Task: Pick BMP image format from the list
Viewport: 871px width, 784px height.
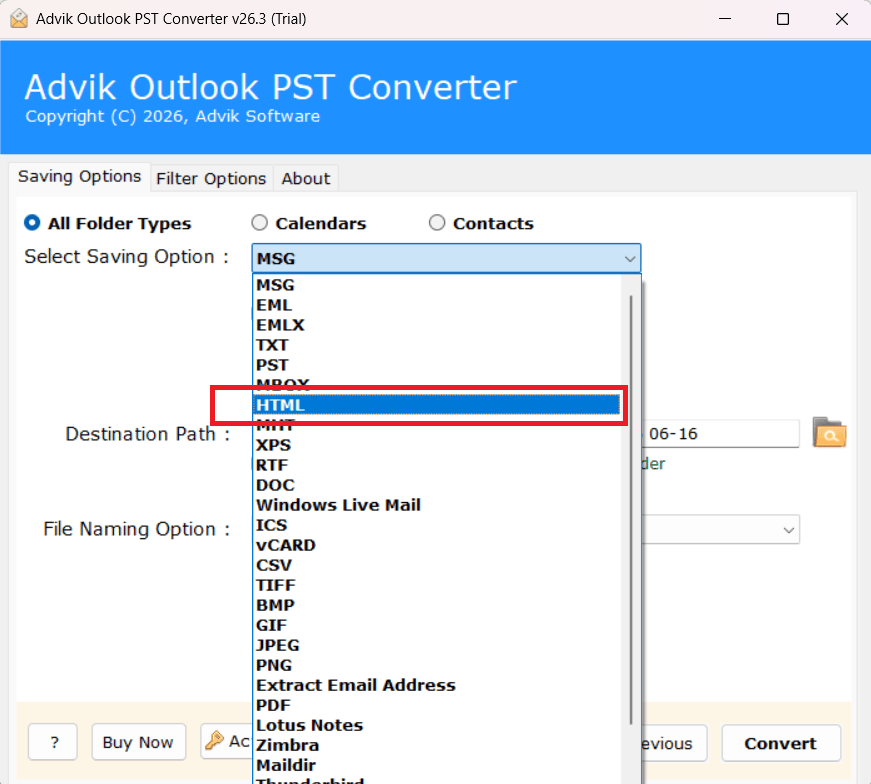Action: pyautogui.click(x=437, y=605)
